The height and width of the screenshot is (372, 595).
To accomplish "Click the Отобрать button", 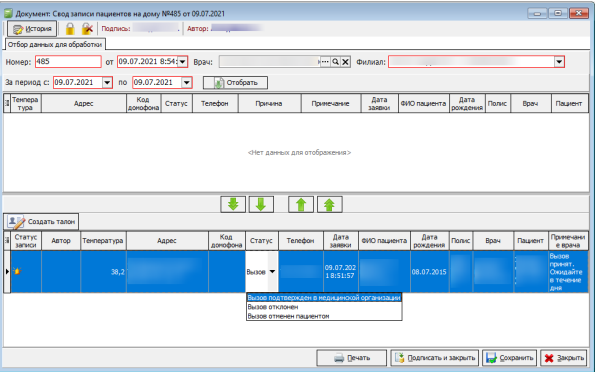I will (x=235, y=83).
